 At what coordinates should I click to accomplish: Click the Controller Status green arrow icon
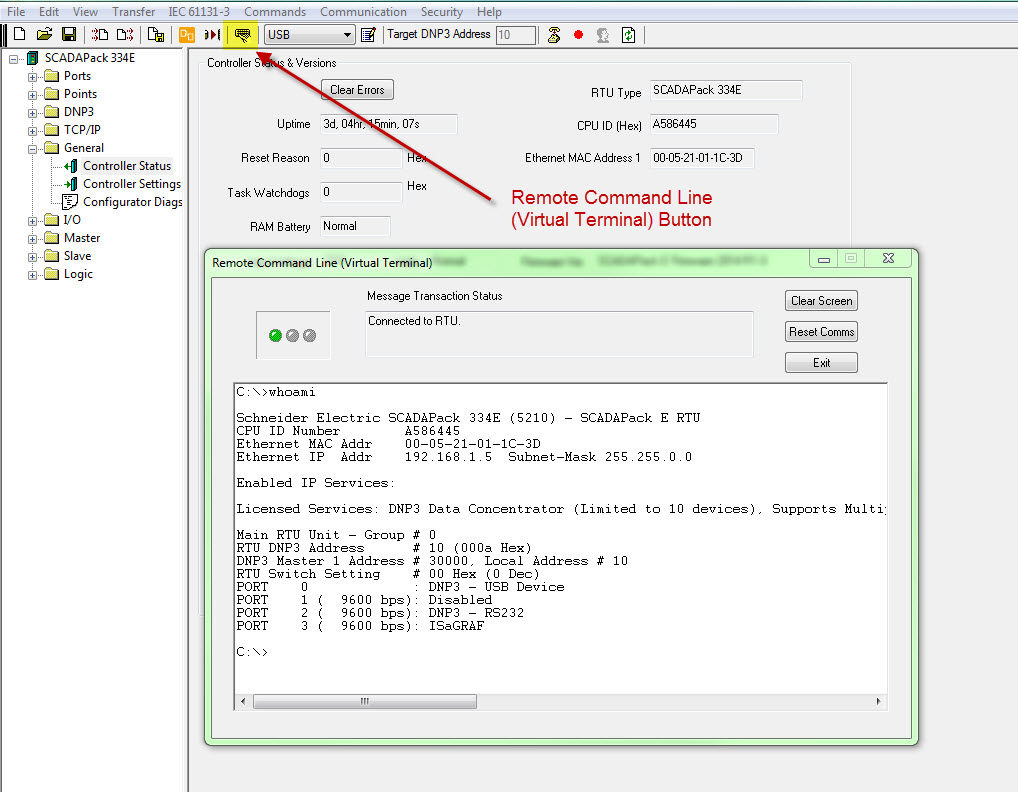coord(71,166)
